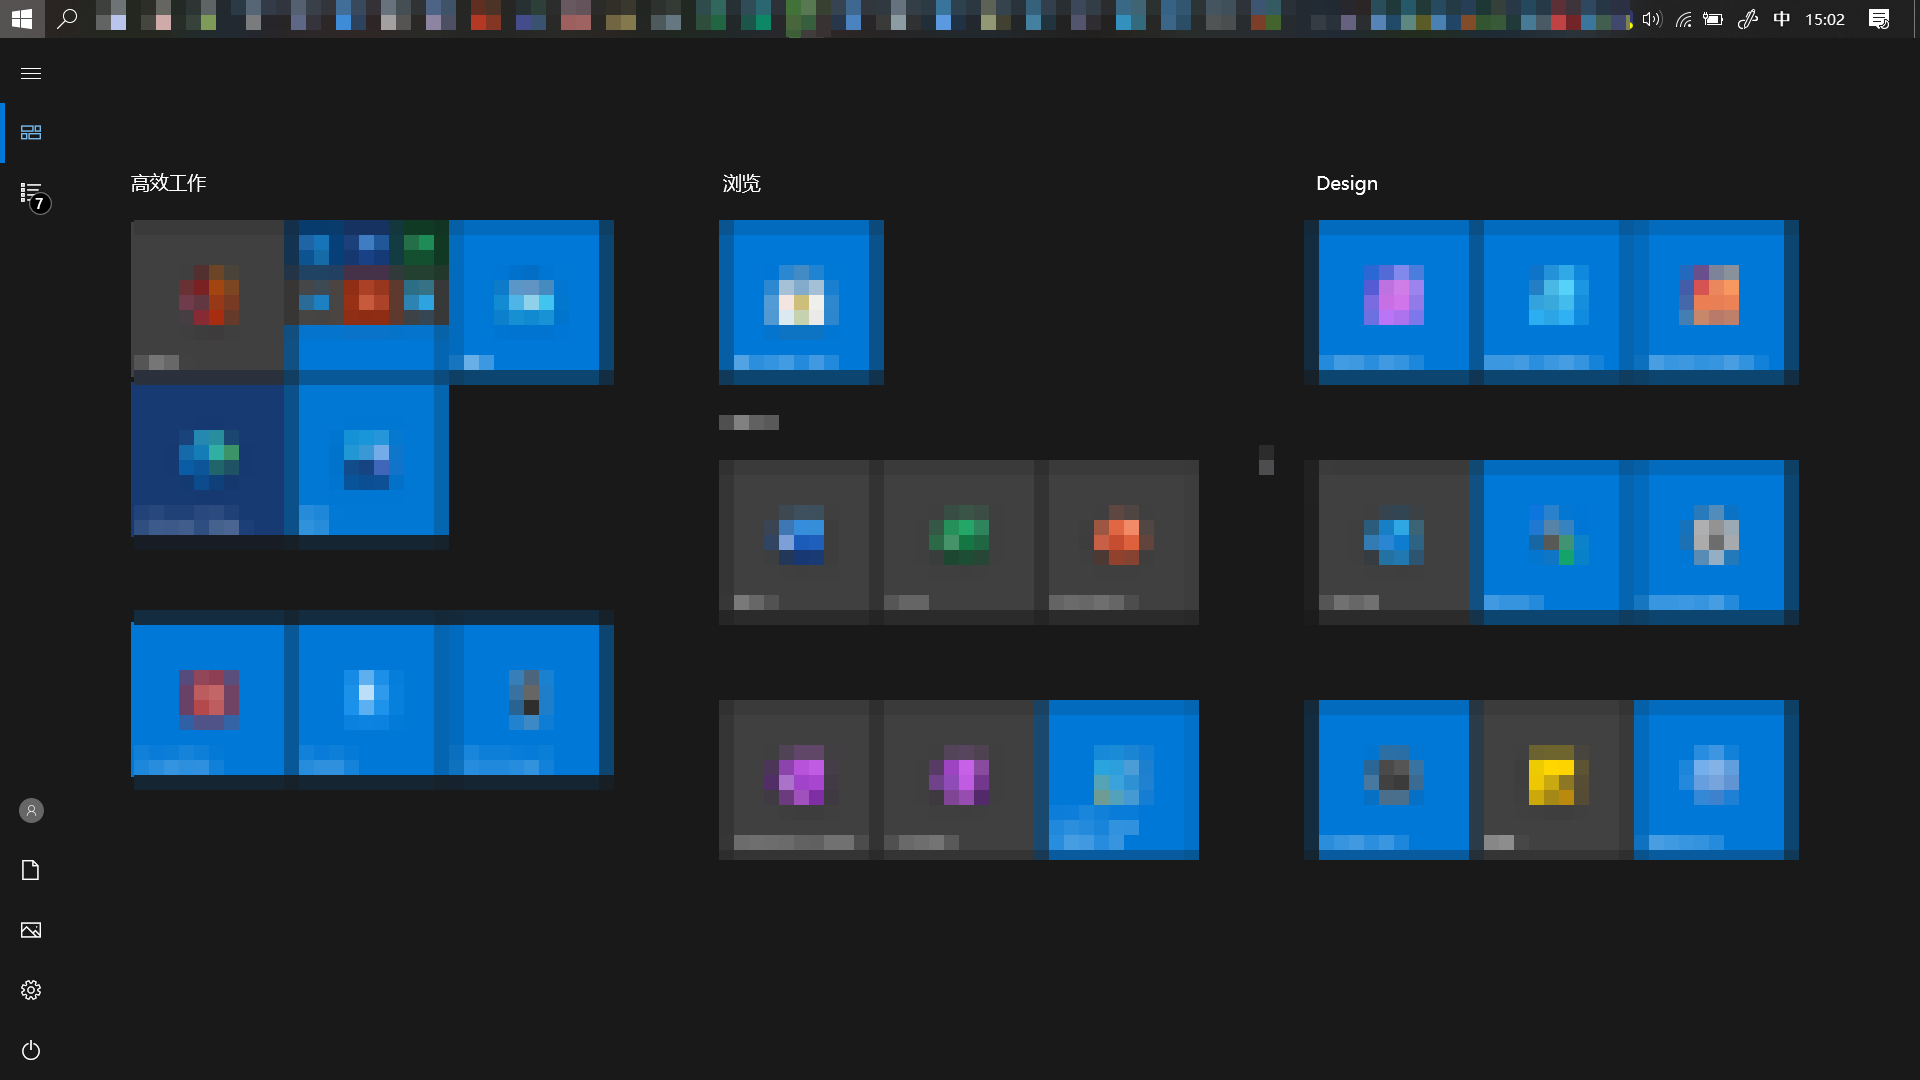Open the clock showing 15:02

(1824, 19)
